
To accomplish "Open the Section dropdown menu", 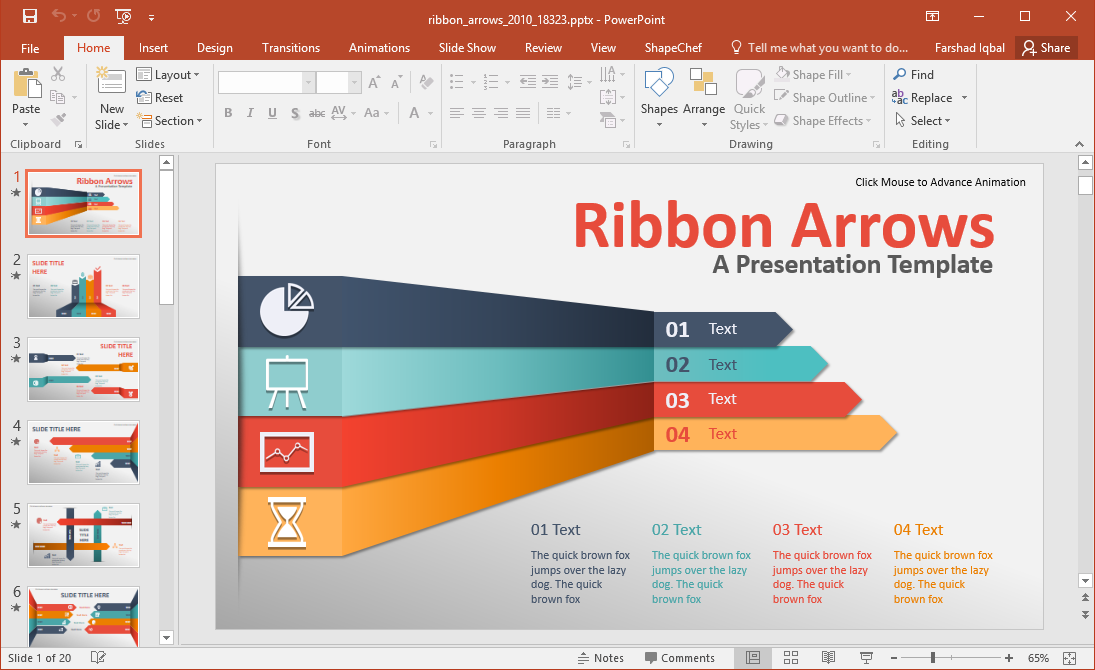I will click(170, 121).
